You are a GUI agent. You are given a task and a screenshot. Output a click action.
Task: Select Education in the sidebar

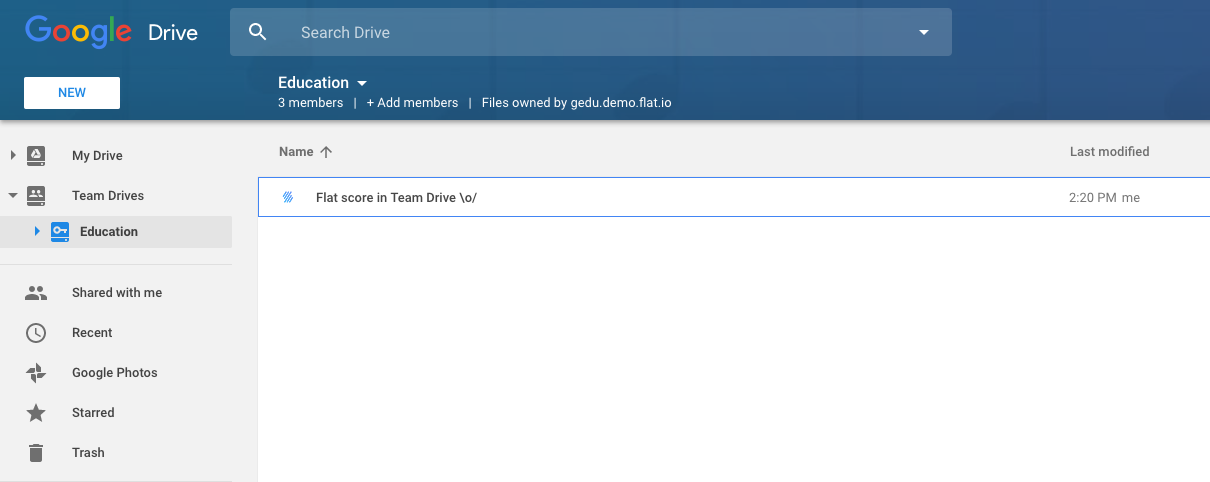[x=109, y=232]
